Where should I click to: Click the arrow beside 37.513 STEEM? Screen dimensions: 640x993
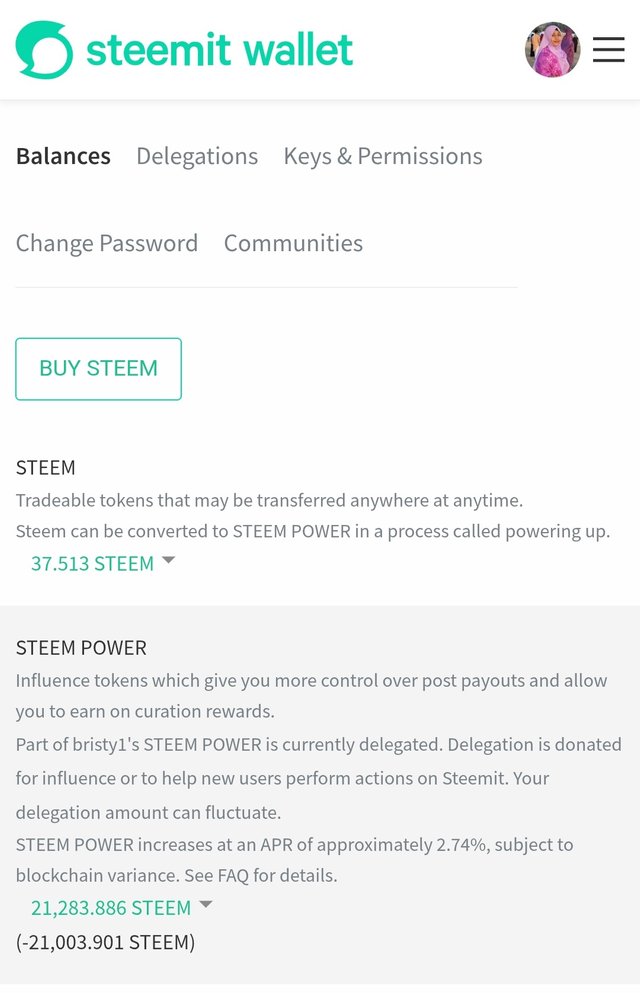168,561
